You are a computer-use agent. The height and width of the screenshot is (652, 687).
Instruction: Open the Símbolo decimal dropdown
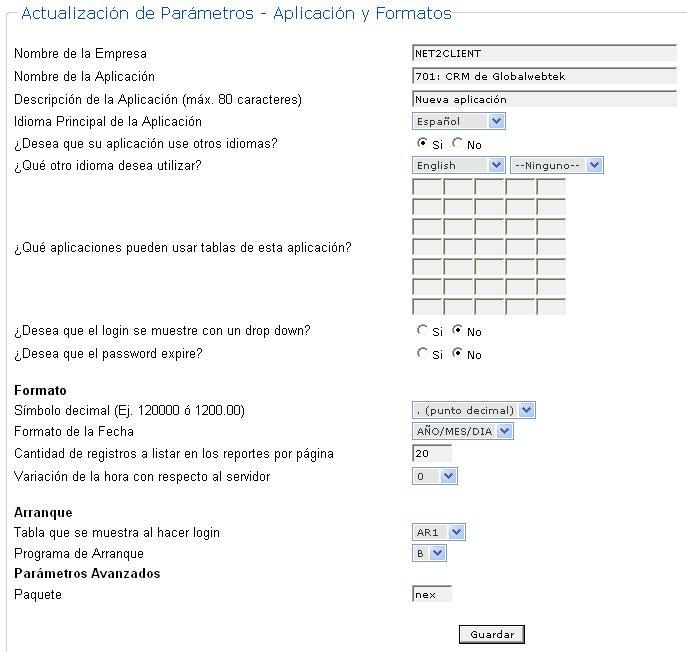[x=473, y=410]
